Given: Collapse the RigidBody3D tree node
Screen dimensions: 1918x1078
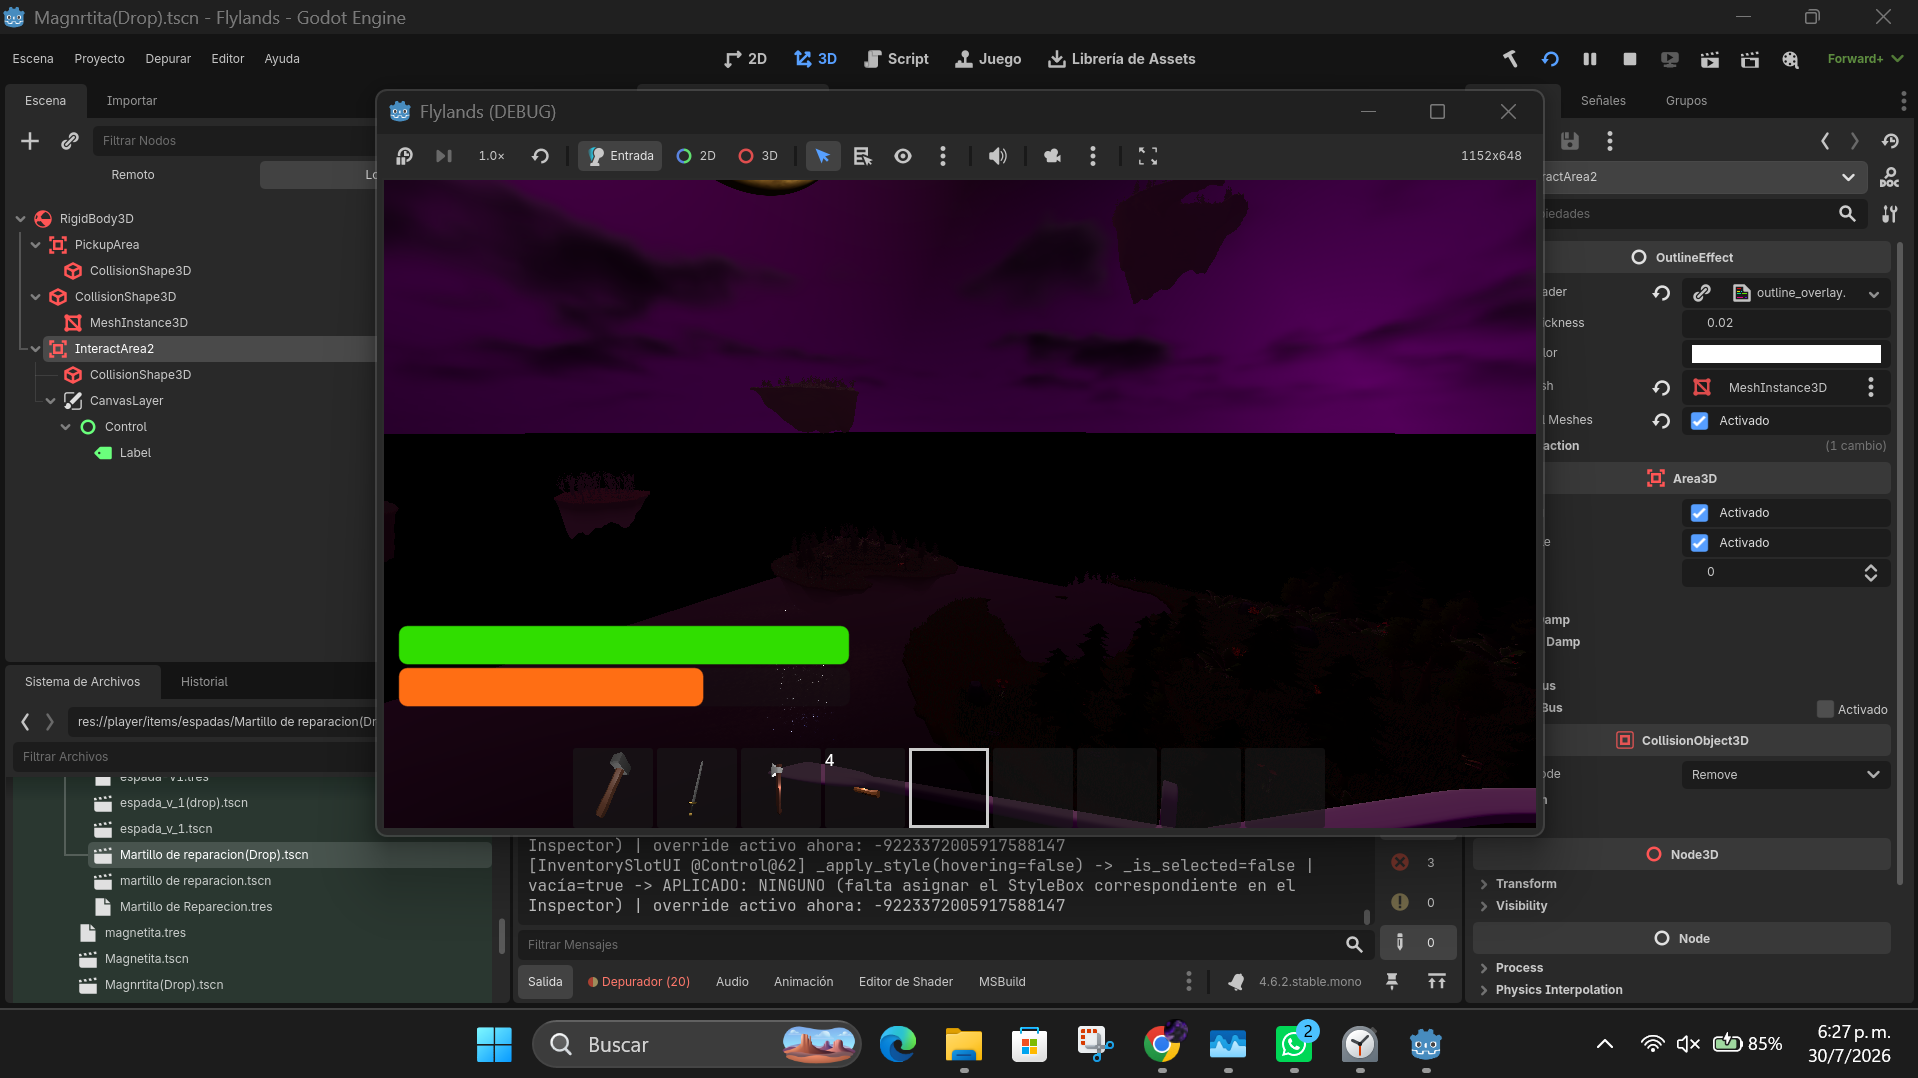Looking at the screenshot, I should point(20,219).
